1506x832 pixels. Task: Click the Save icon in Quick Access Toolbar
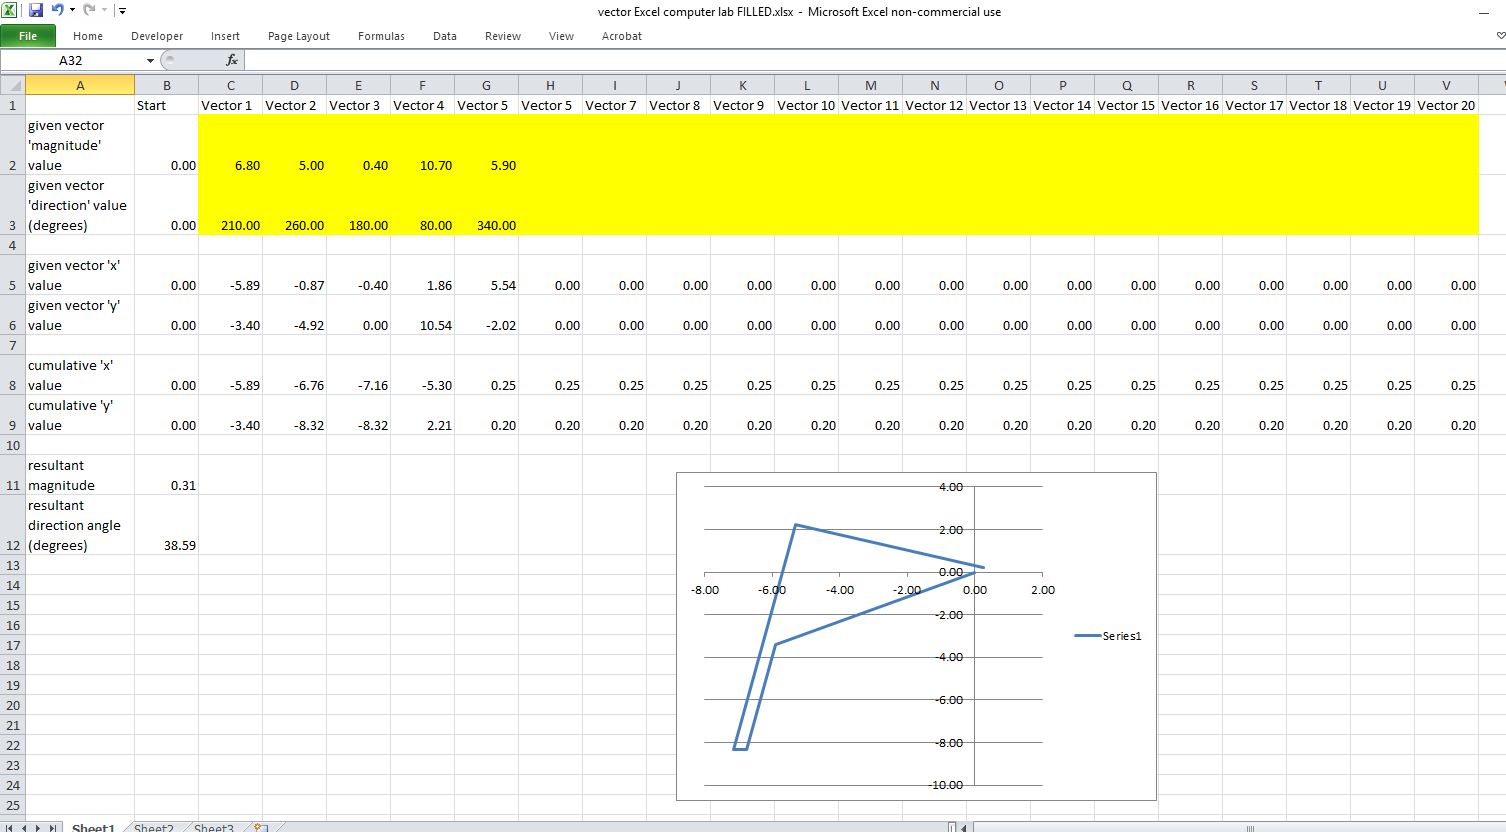(x=36, y=10)
